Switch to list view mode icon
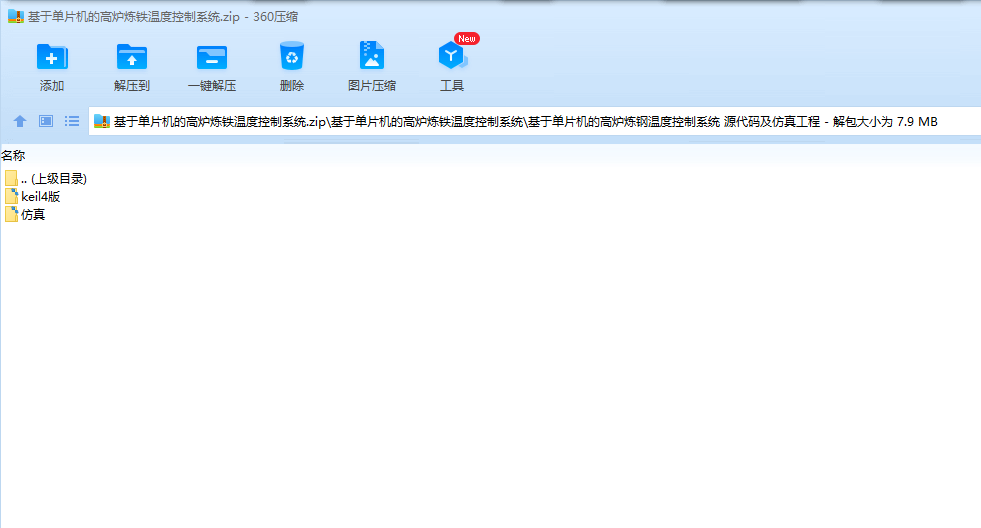The width and height of the screenshot is (981, 528). click(72, 121)
